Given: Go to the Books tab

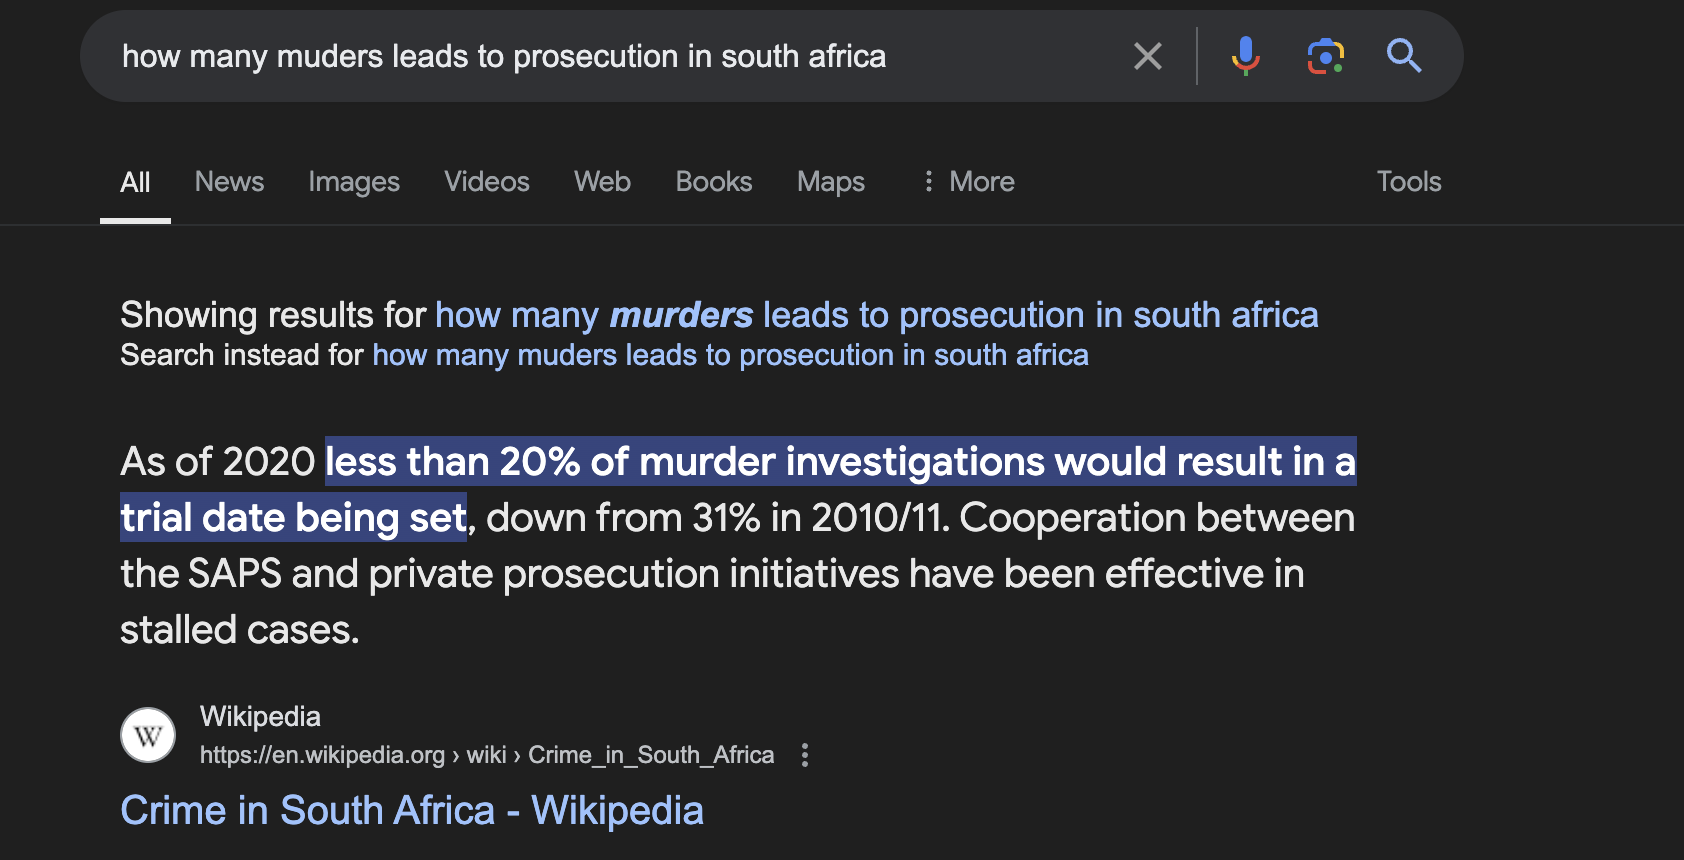Looking at the screenshot, I should click(714, 181).
